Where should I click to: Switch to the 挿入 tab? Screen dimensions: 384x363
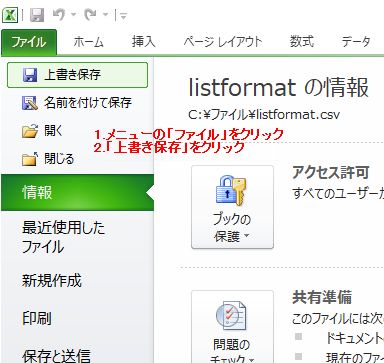143,42
